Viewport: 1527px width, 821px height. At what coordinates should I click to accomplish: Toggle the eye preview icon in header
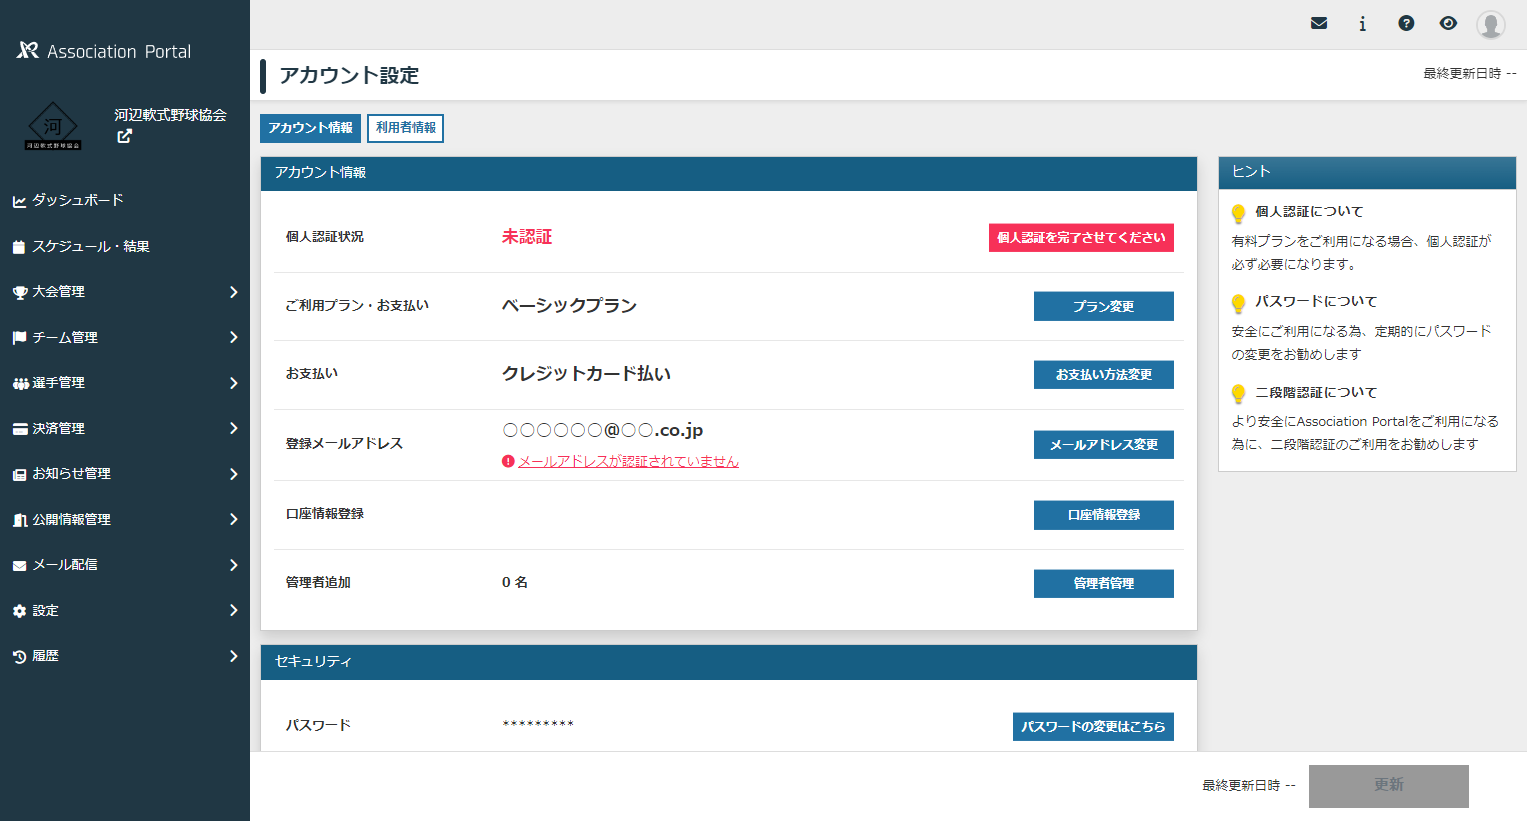click(x=1448, y=23)
